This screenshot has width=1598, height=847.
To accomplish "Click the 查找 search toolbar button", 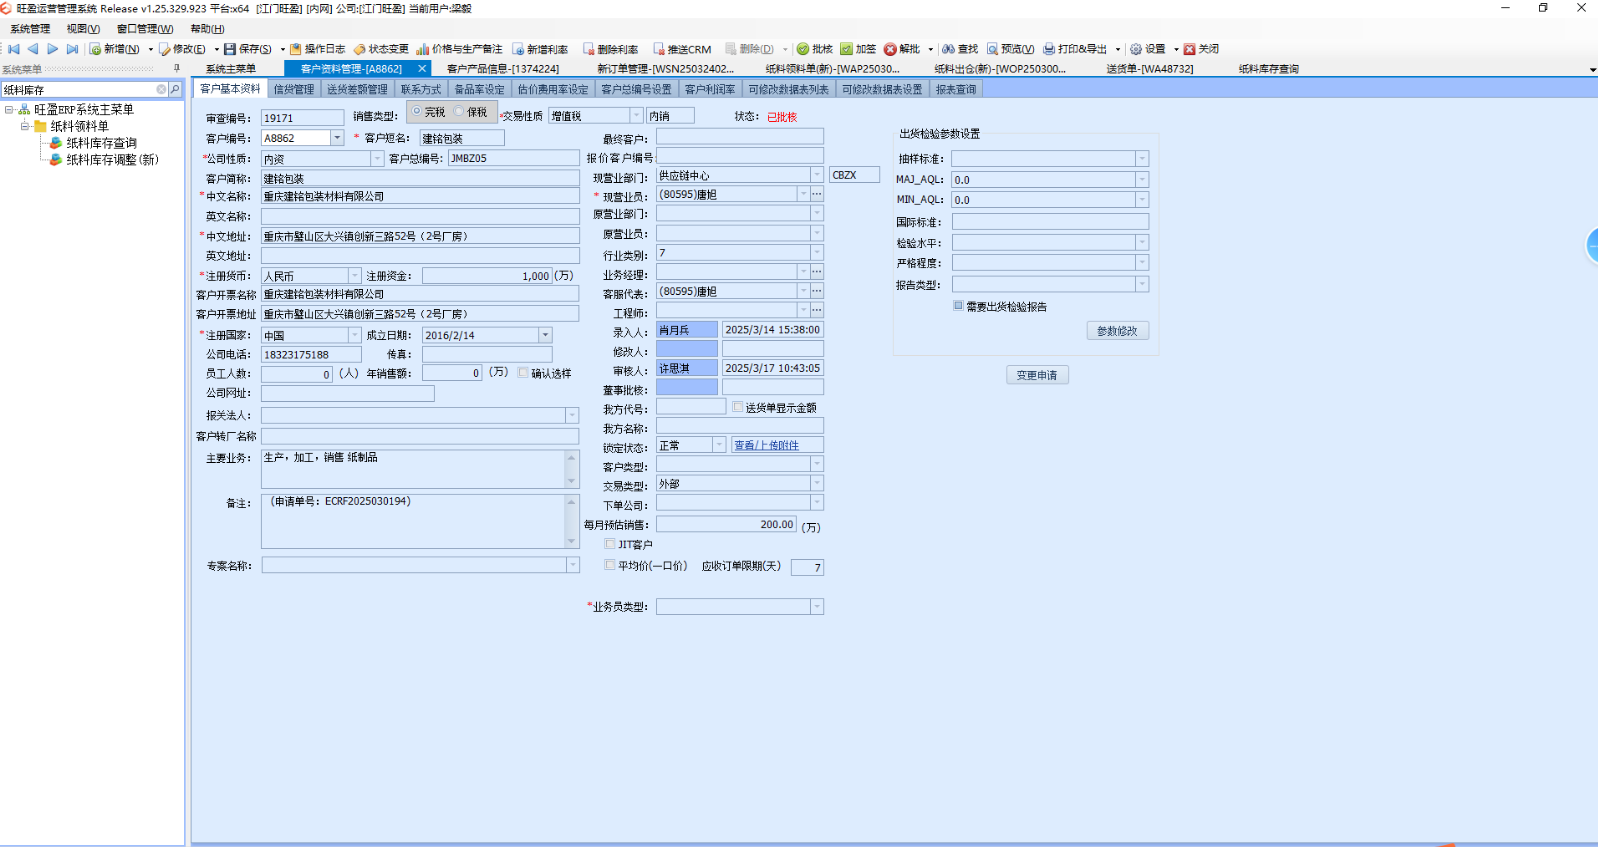I will click(960, 49).
